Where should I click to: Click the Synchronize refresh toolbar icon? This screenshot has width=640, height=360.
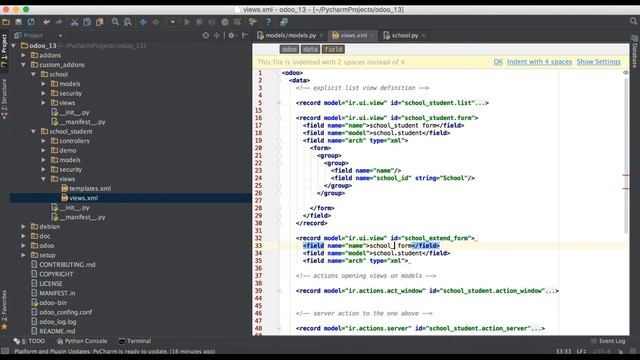pyautogui.click(x=31, y=22)
